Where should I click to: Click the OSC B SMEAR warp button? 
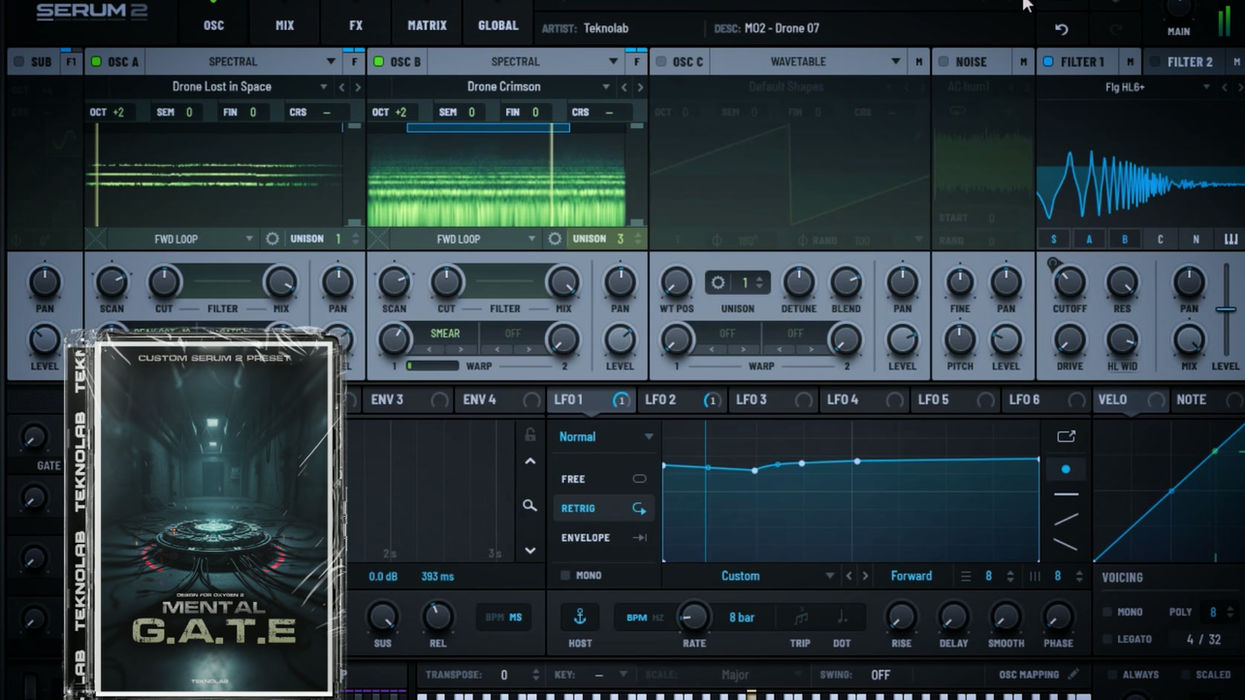pyautogui.click(x=445, y=333)
